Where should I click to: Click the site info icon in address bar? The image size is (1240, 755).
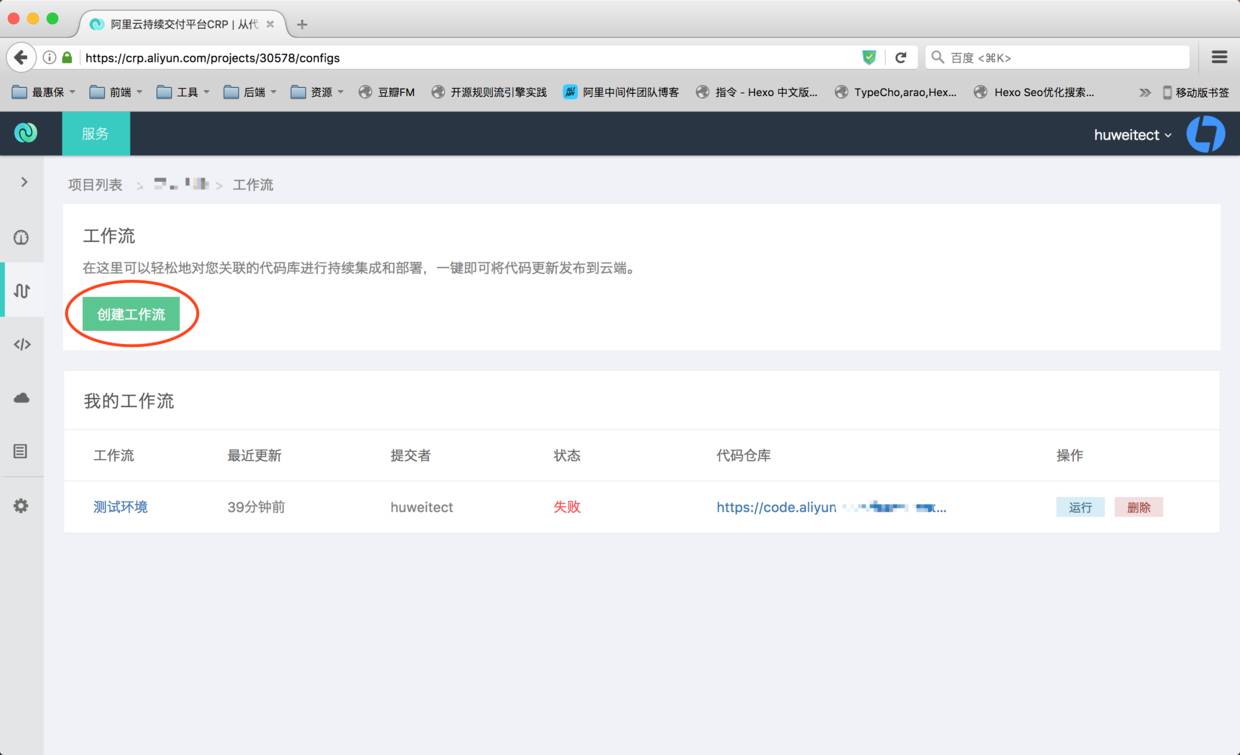(x=49, y=57)
